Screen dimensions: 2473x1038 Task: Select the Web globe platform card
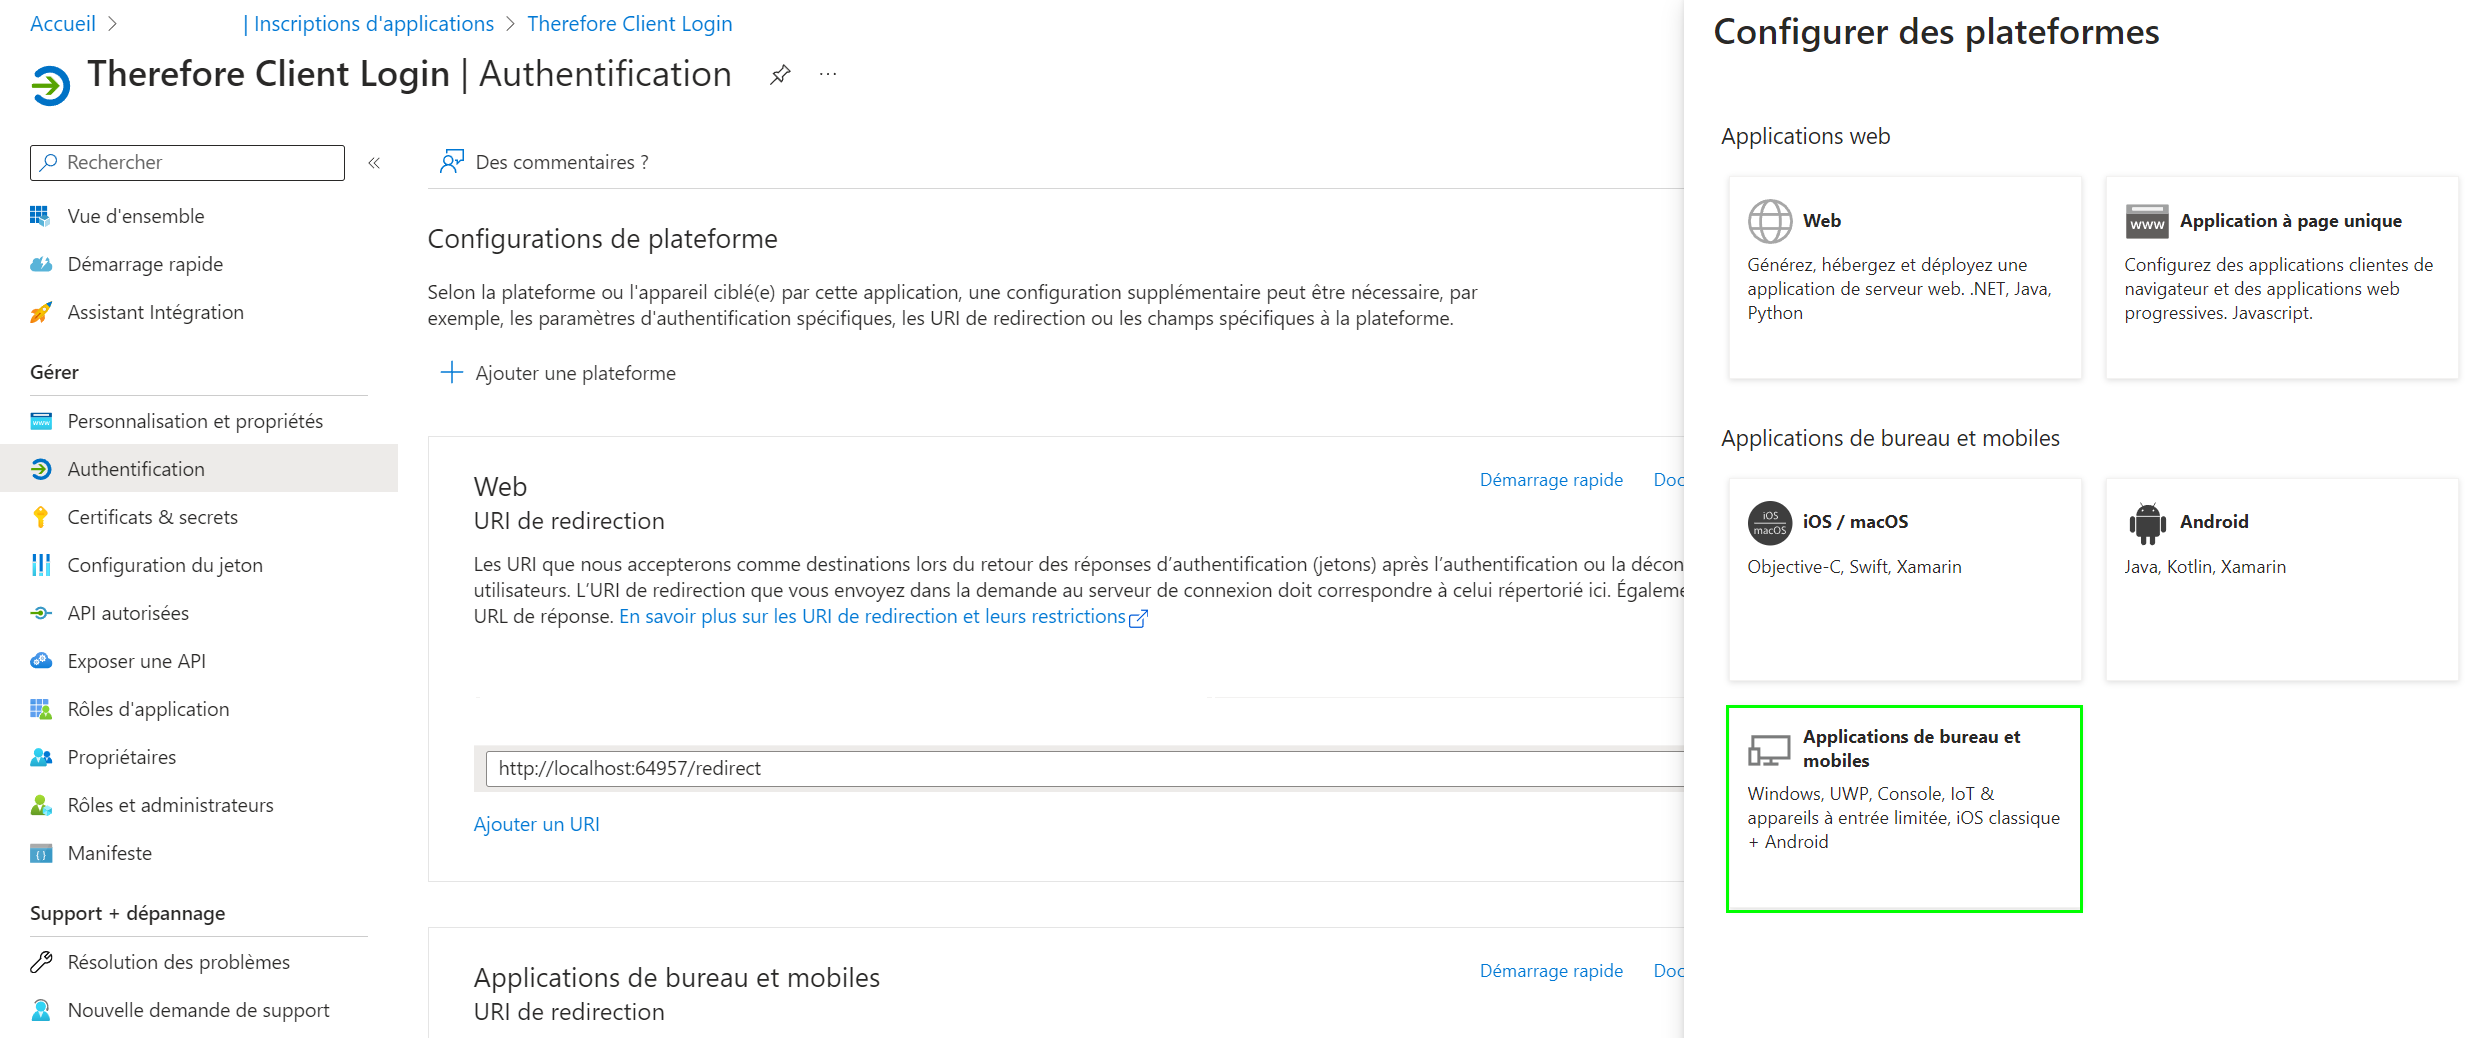tap(1904, 278)
